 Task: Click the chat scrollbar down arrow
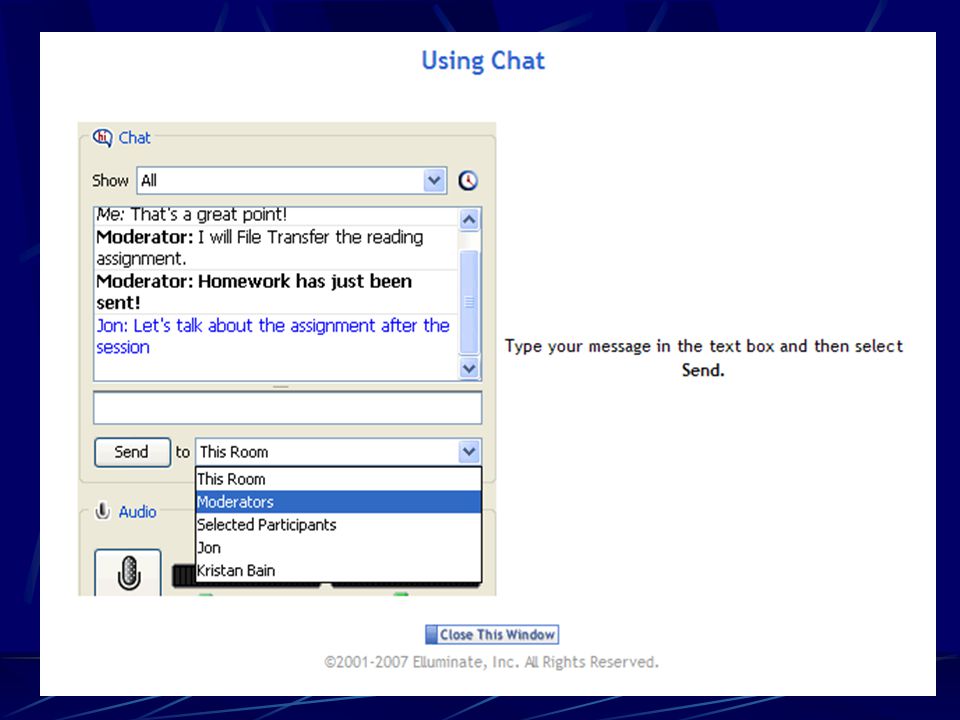(x=470, y=369)
